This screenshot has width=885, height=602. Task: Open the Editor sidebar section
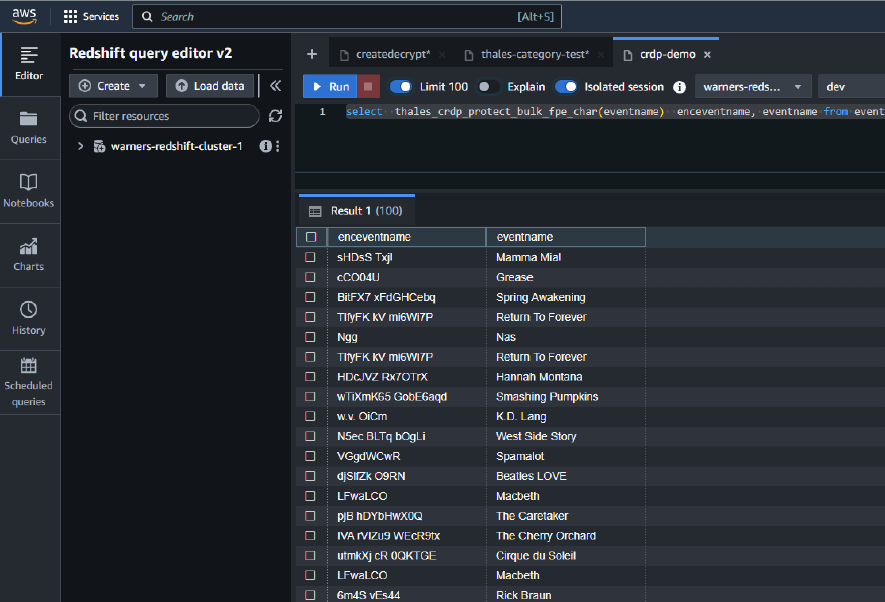coord(29,64)
